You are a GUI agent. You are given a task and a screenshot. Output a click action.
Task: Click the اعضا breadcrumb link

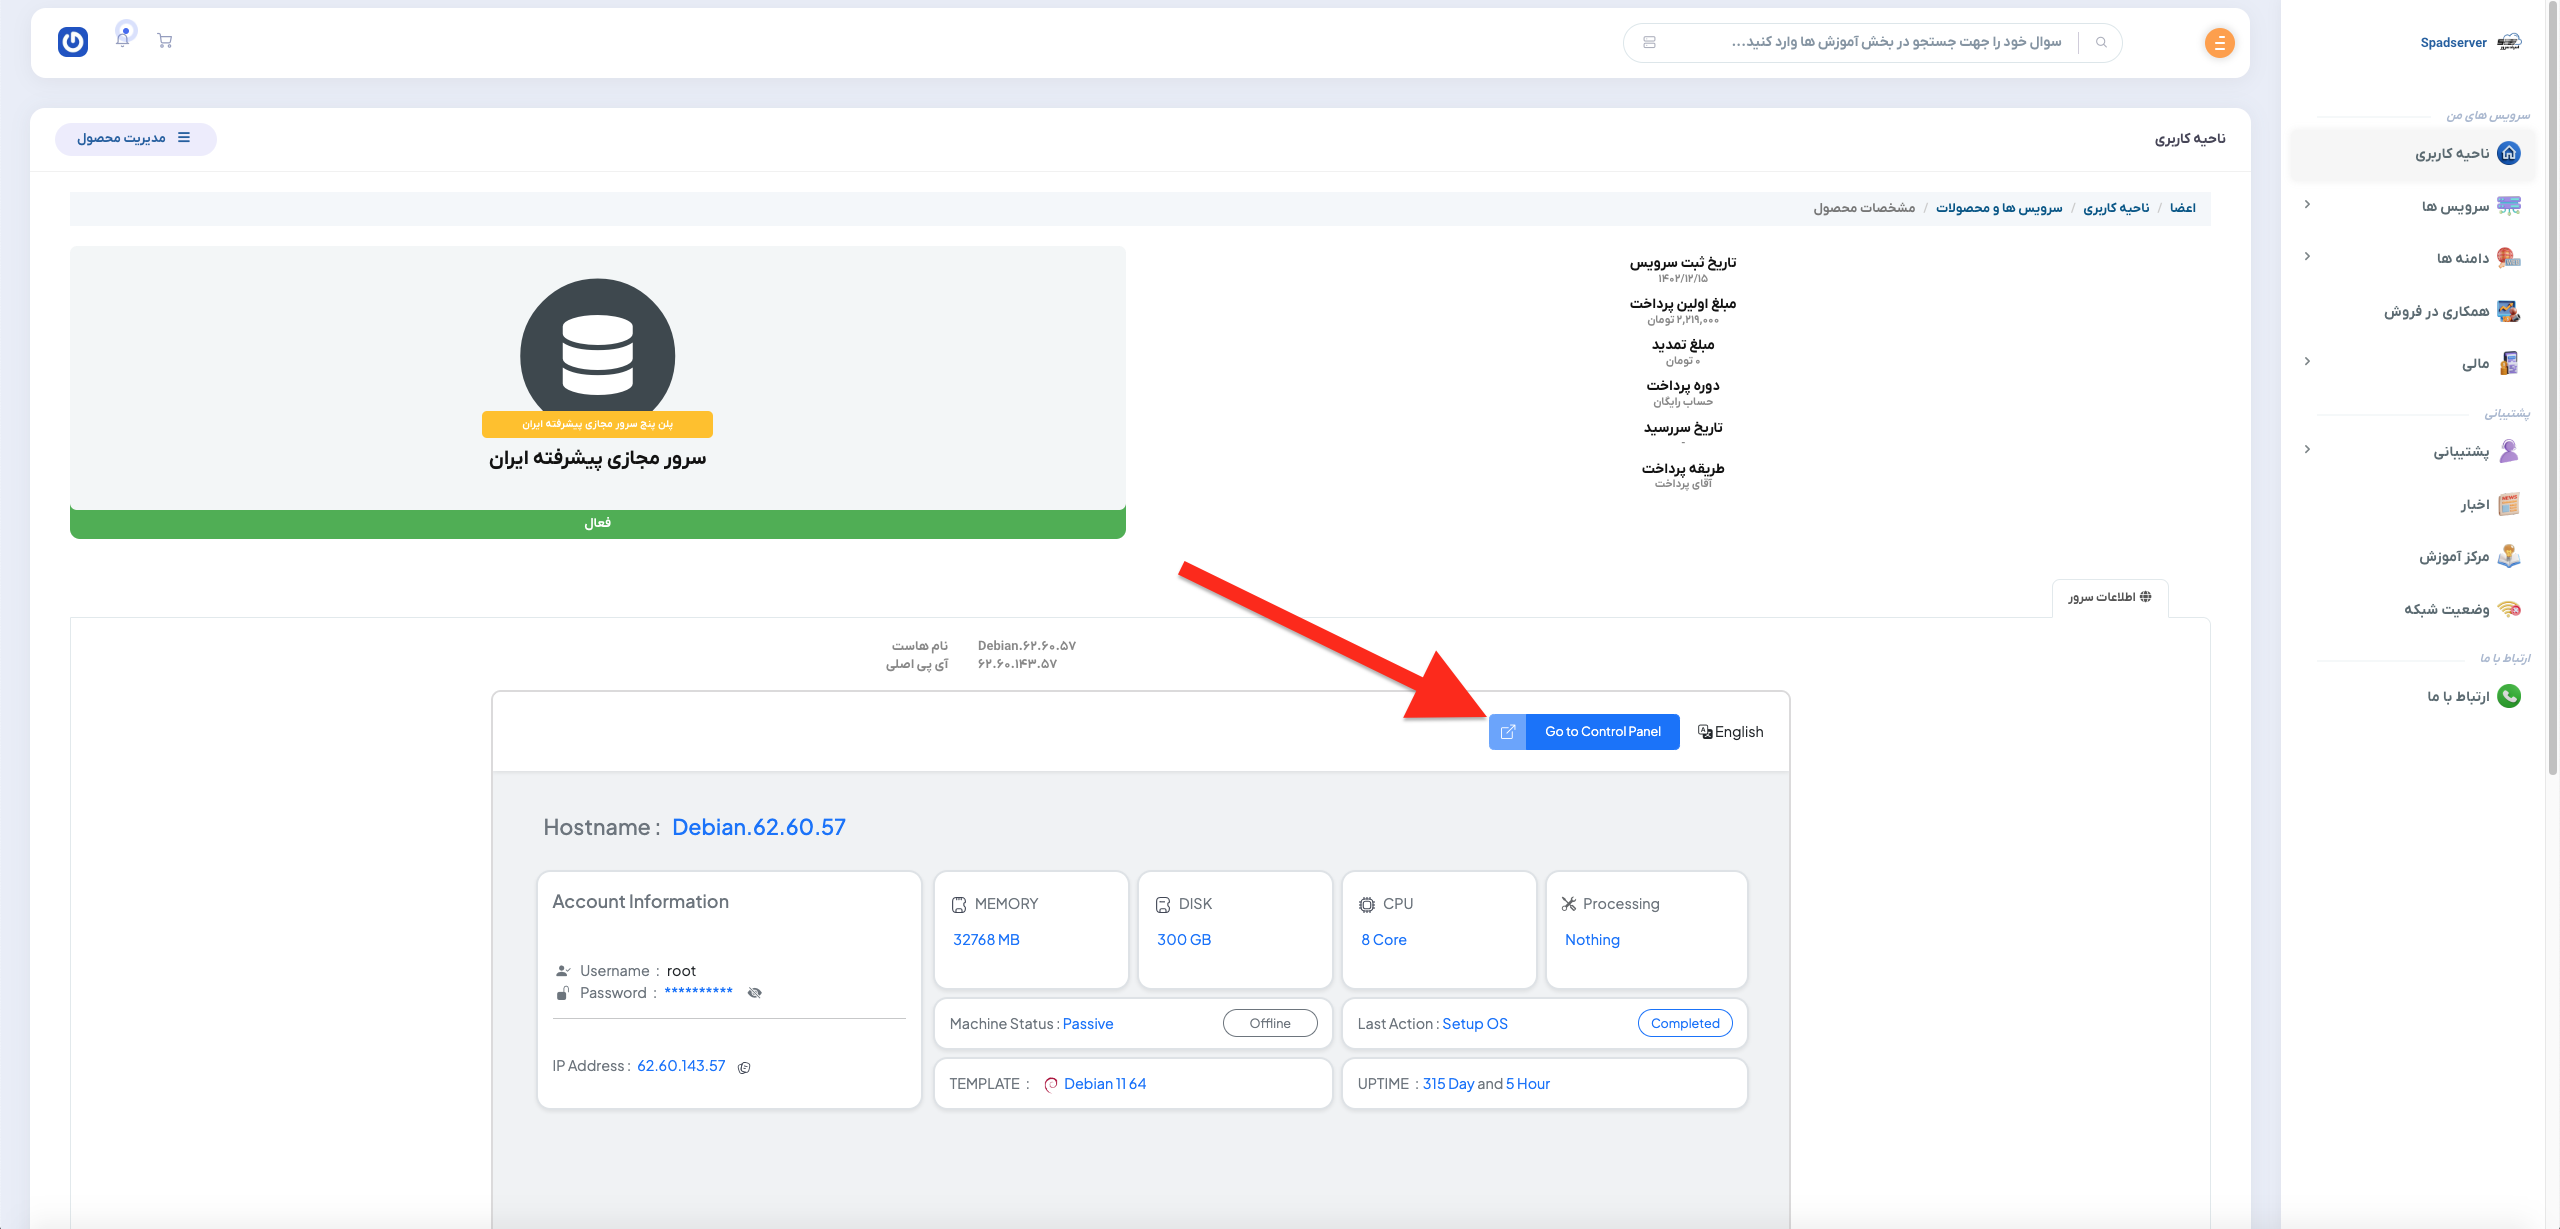click(2183, 208)
